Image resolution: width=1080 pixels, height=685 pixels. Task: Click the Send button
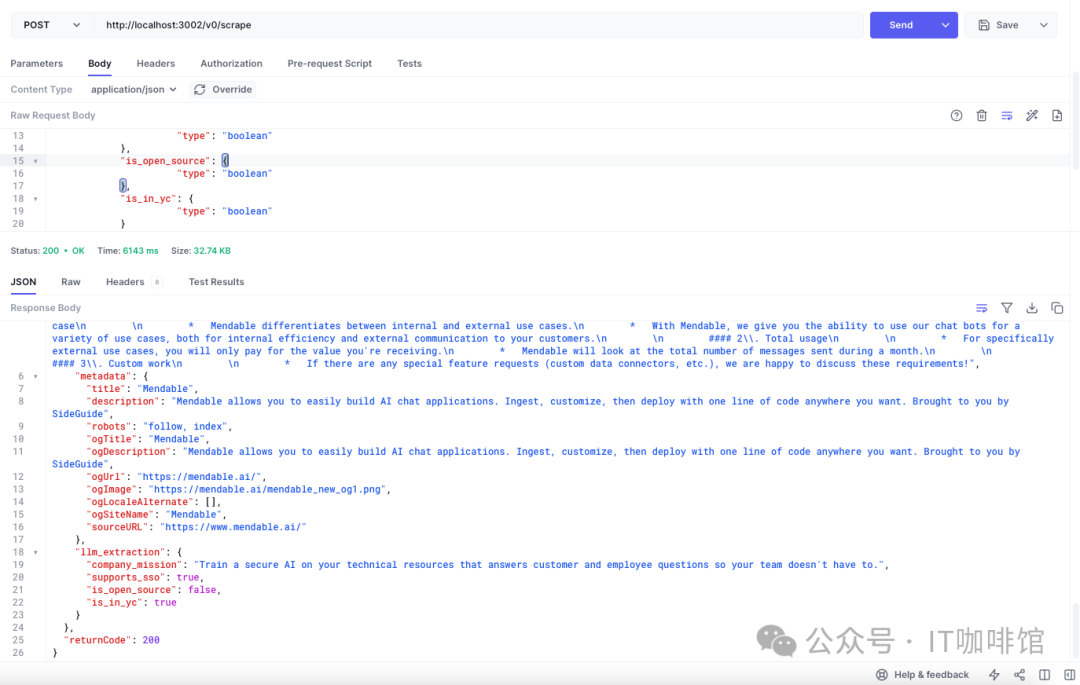click(900, 25)
